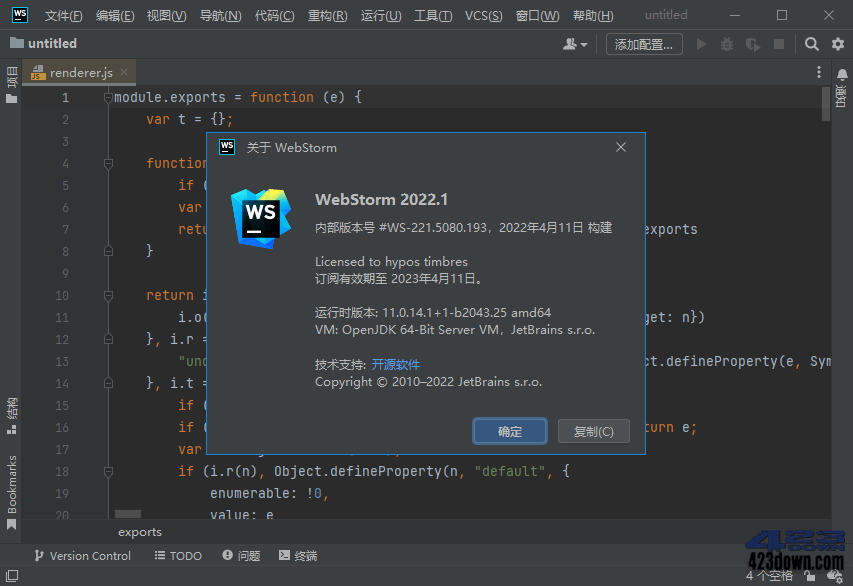The height and width of the screenshot is (586, 853).
Task: Open the editor options kebab menu
Action: [818, 72]
